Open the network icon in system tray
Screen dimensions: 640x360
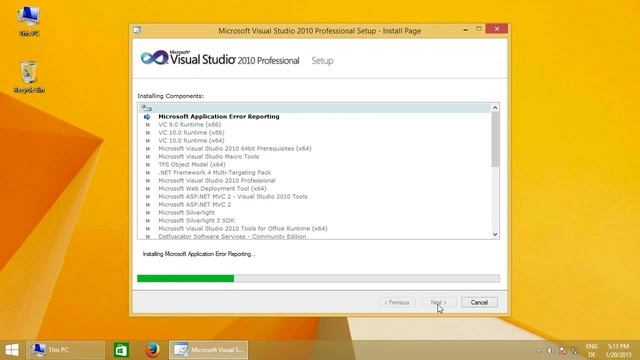coord(575,350)
